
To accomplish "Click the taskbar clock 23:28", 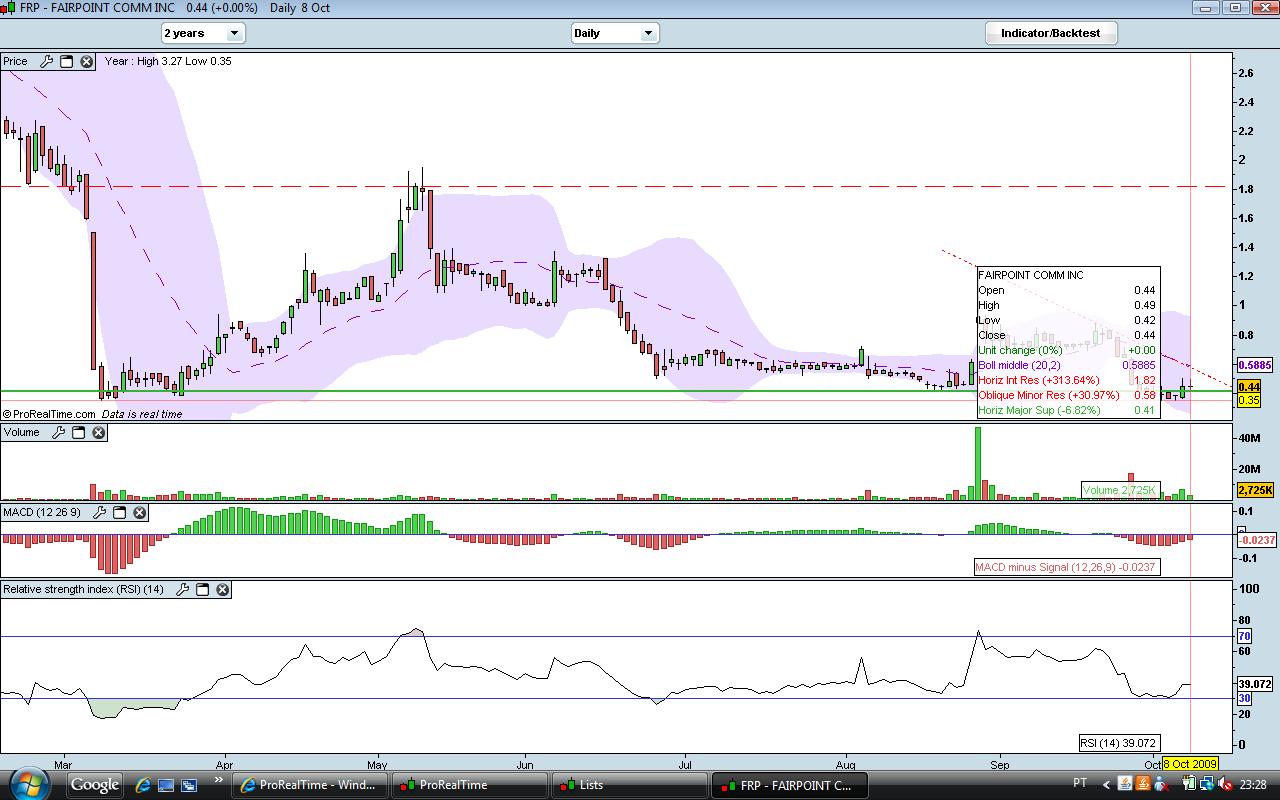I will [1252, 785].
